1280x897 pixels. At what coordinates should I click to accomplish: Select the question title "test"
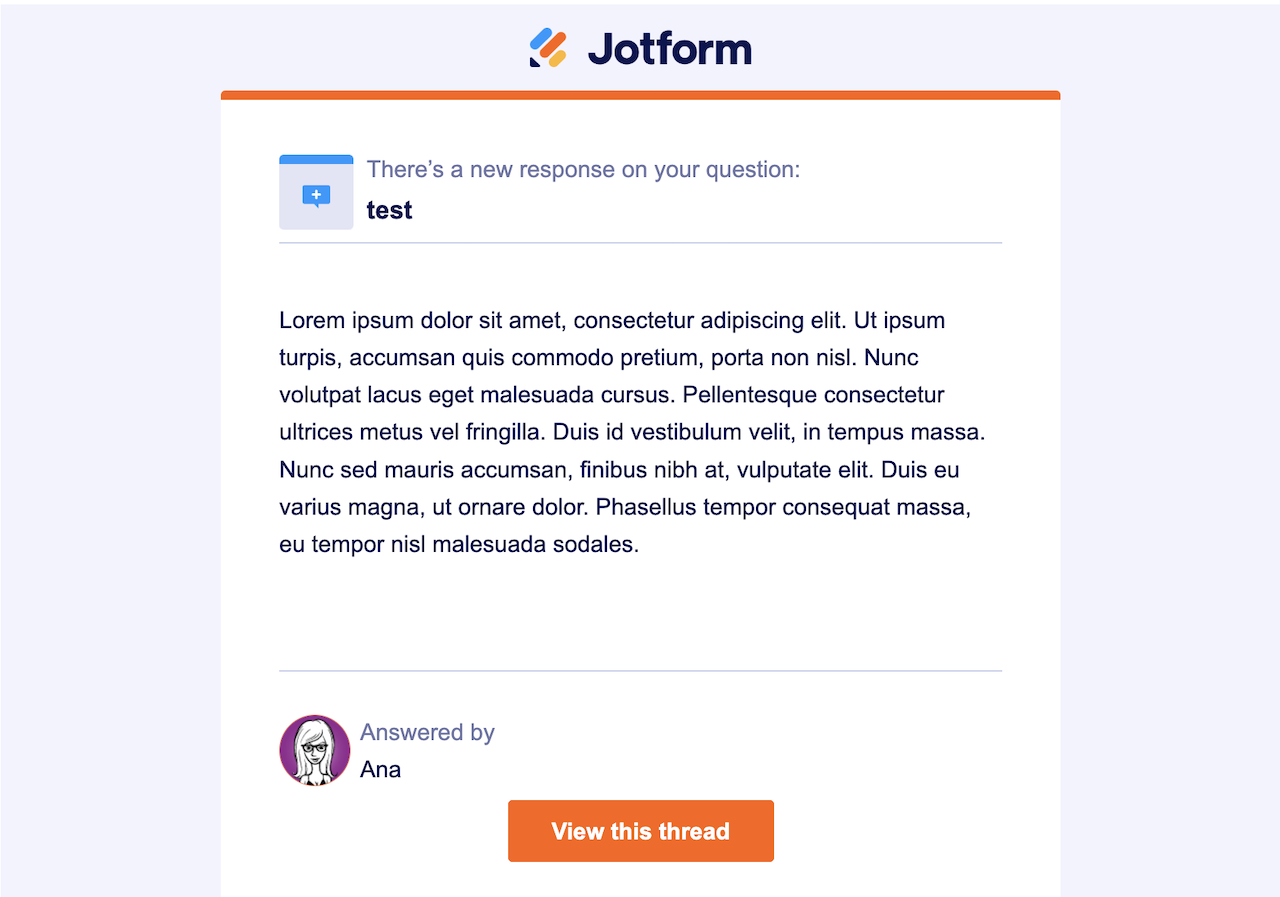coord(389,210)
